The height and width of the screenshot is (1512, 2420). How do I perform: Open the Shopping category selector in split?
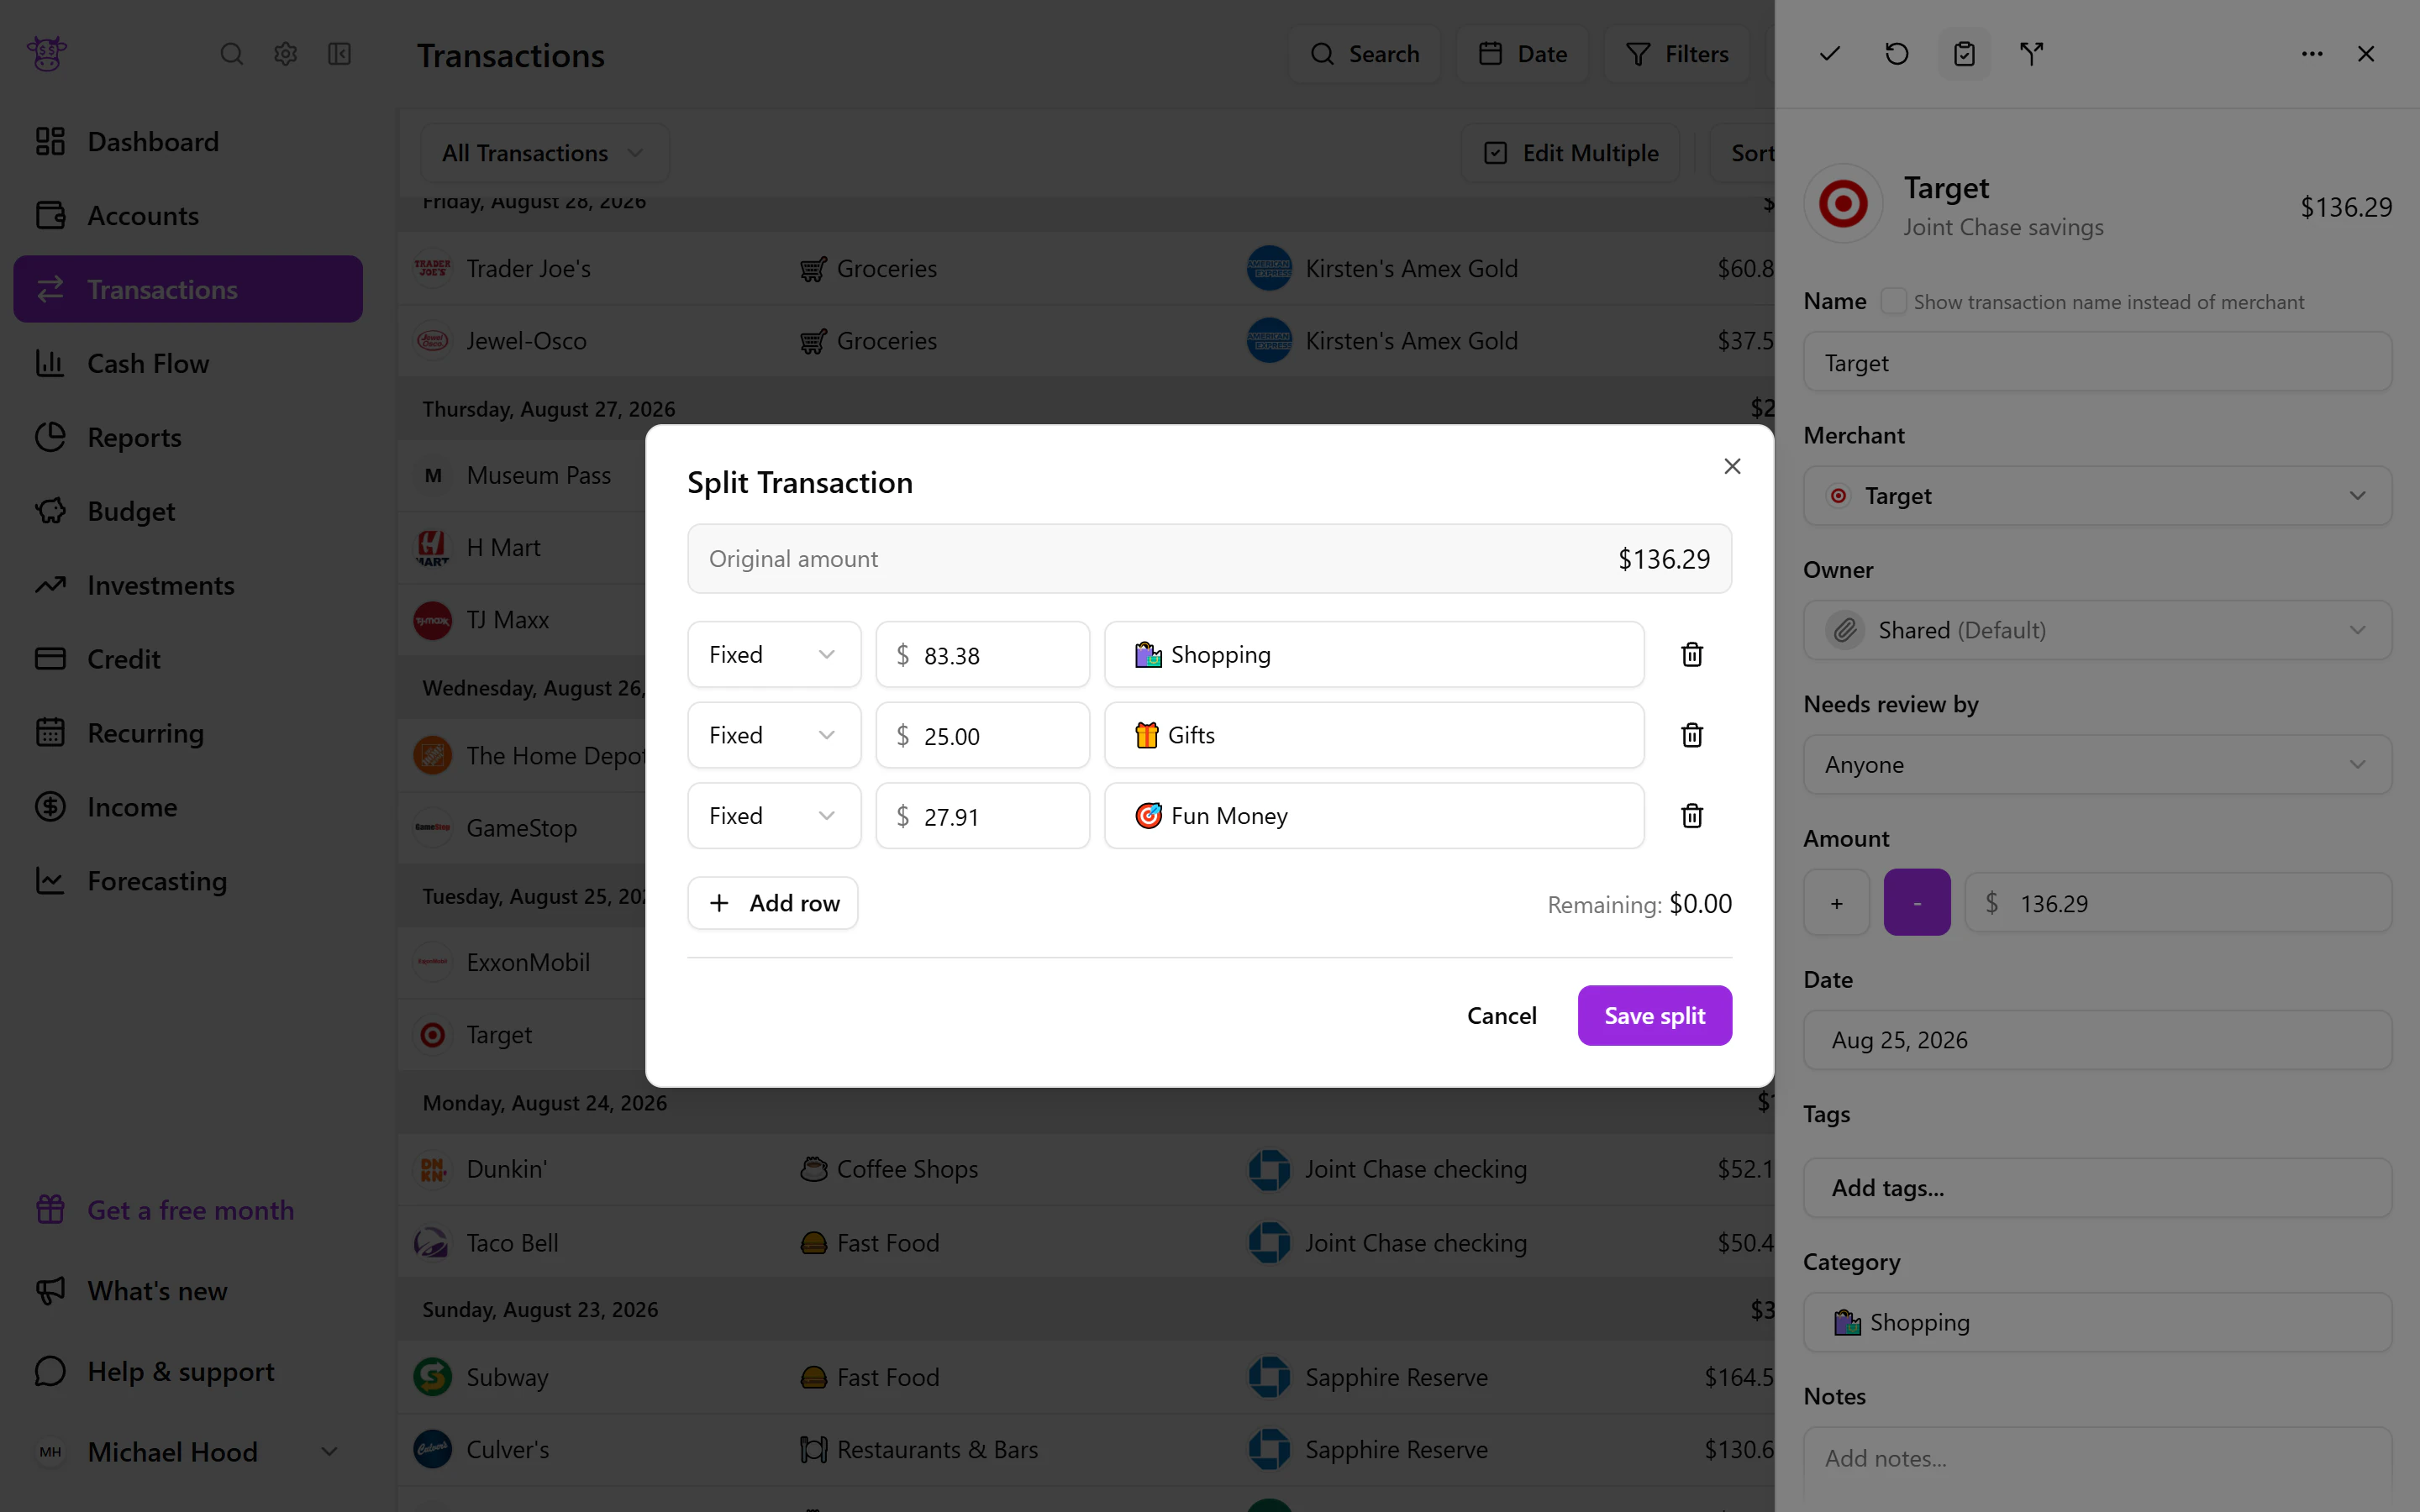(x=1373, y=655)
